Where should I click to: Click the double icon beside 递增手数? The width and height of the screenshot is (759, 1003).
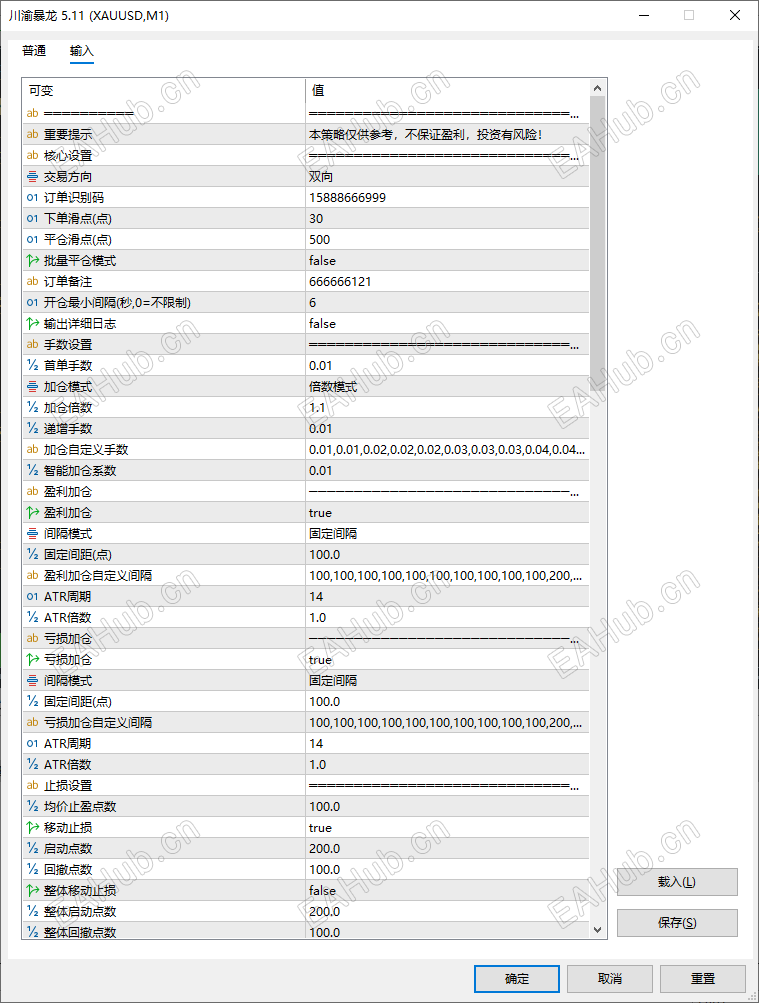33,429
